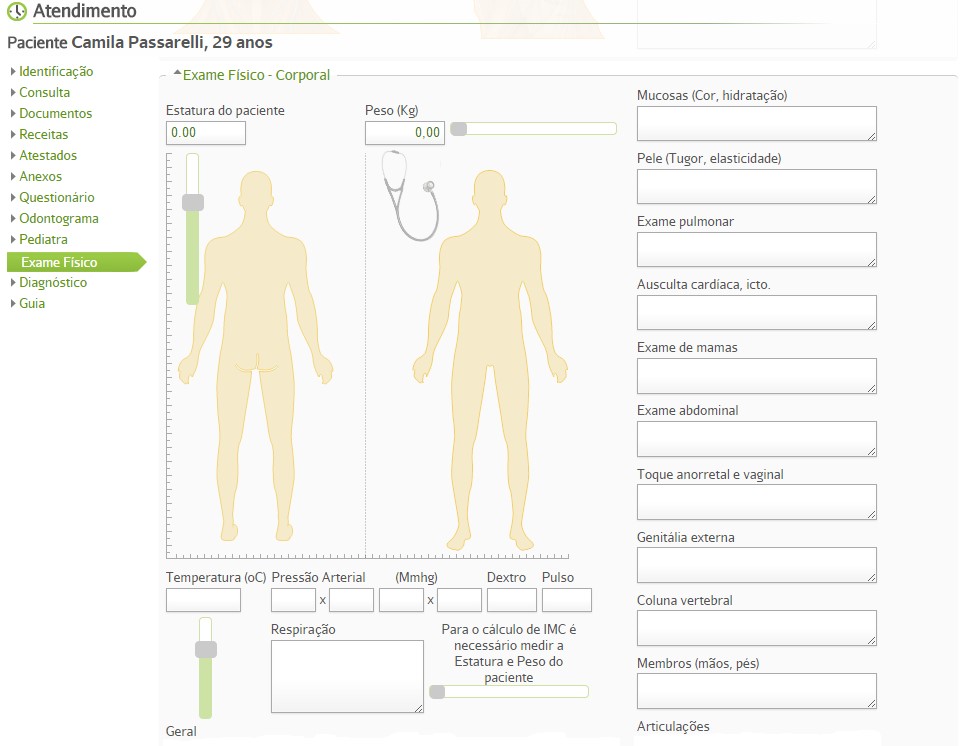Select the back-view body figure

[256, 356]
